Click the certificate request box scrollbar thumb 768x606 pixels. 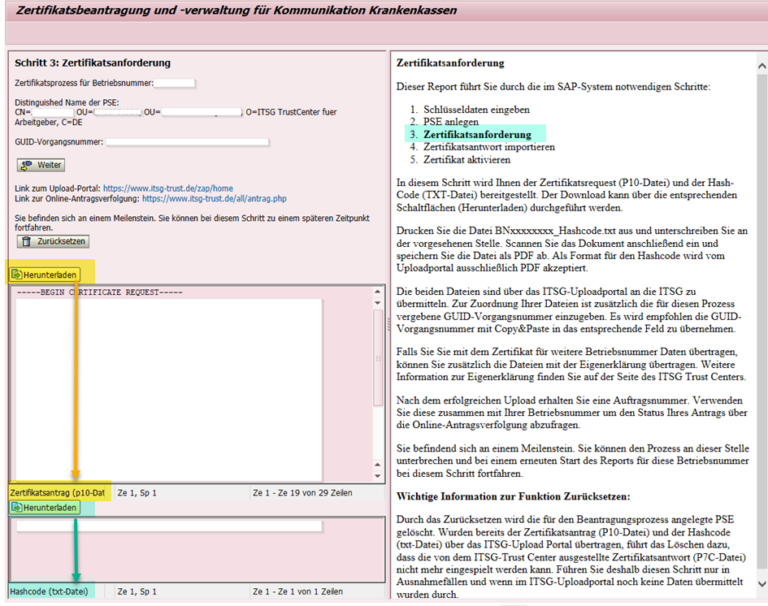tap(378, 358)
